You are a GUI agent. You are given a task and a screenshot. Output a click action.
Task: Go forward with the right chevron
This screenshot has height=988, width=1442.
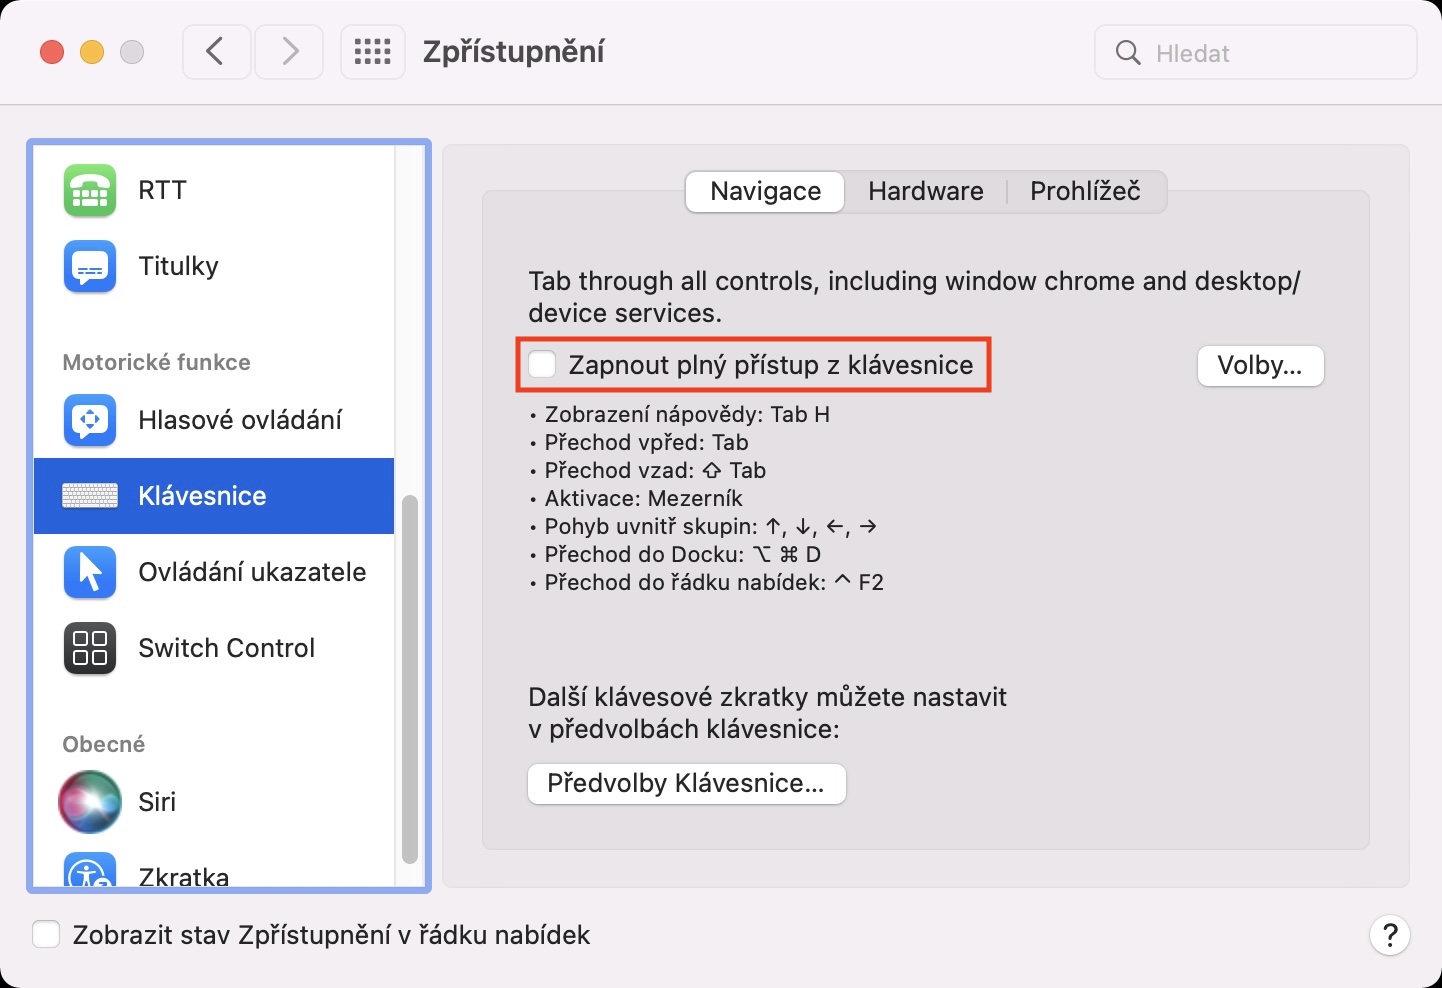coord(289,52)
